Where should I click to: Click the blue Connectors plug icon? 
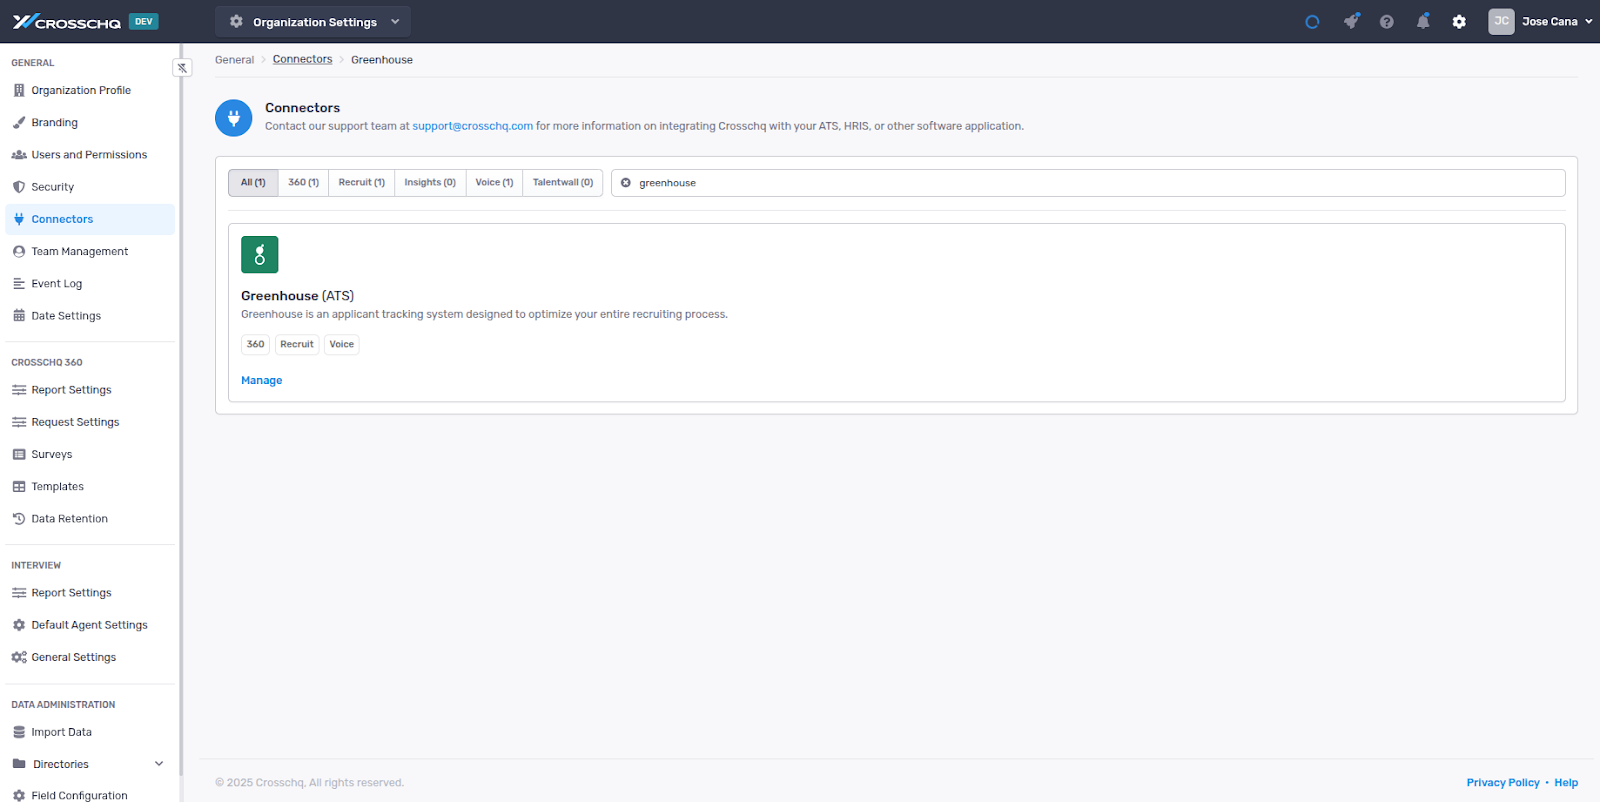(x=233, y=117)
